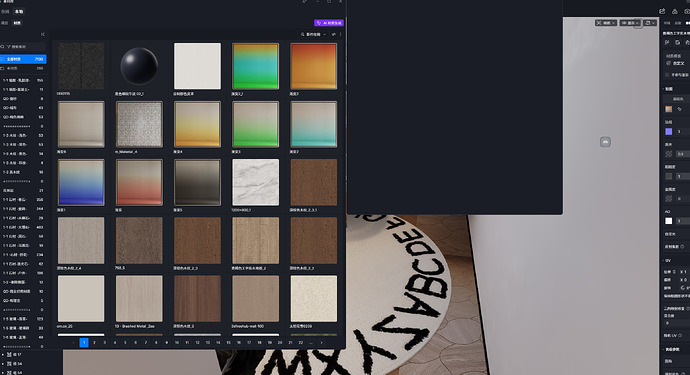The height and width of the screenshot is (375, 690).
Task: Select the highlighted all-materials category showing 7100
Action: pyautogui.click(x=23, y=59)
